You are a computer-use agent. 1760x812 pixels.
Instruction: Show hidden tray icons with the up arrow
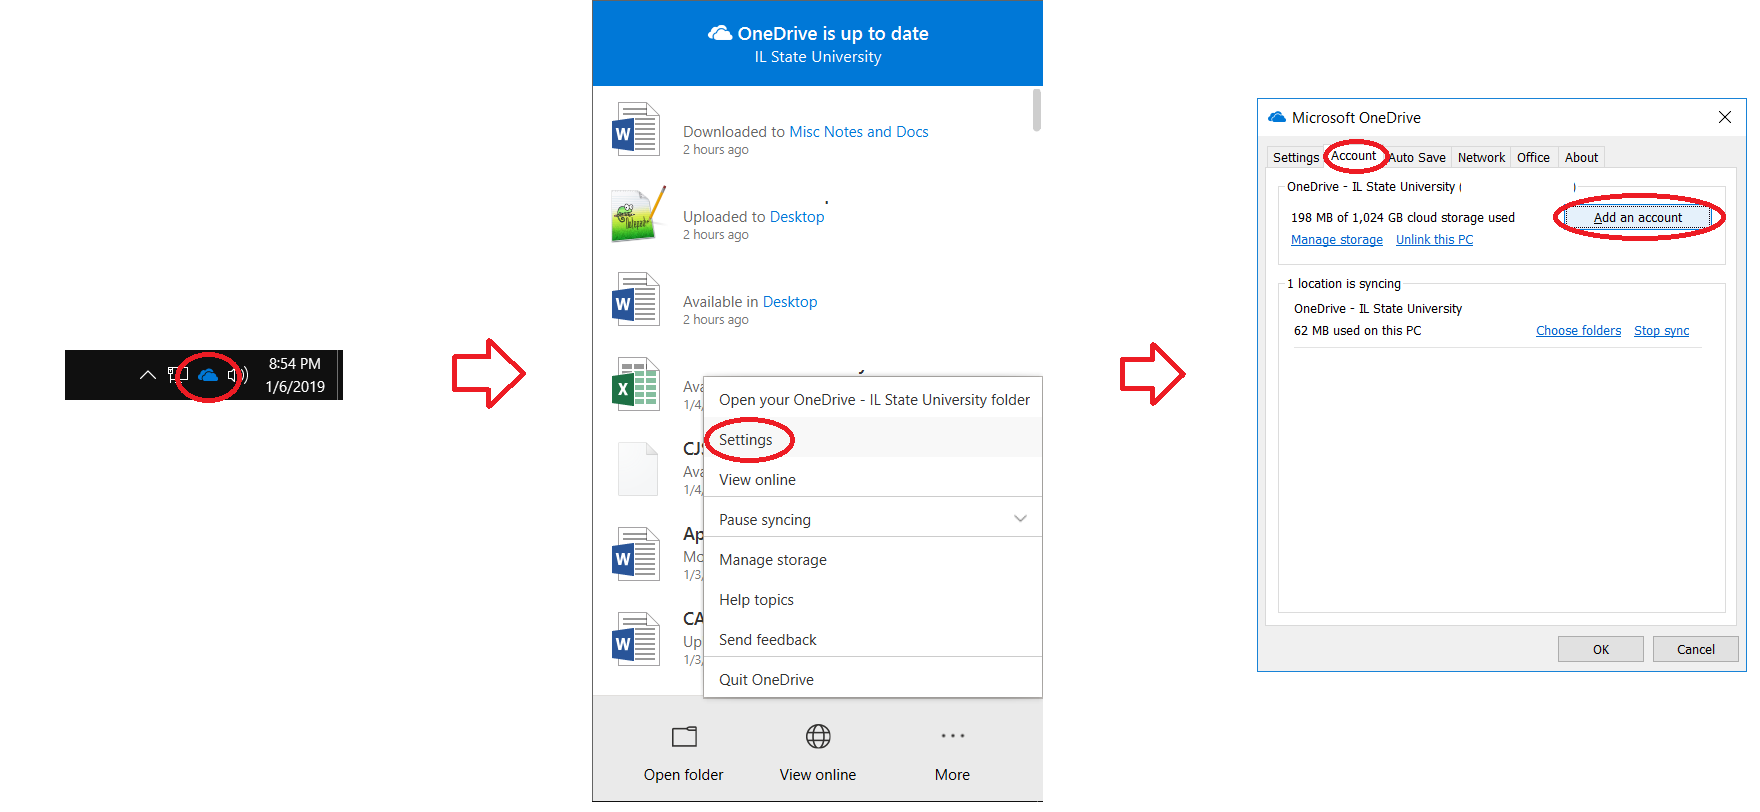(148, 375)
